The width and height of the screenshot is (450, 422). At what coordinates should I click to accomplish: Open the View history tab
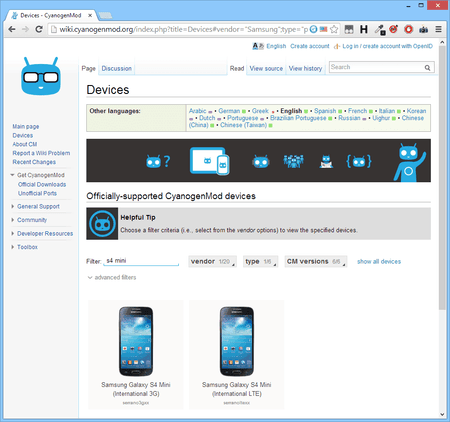[305, 68]
